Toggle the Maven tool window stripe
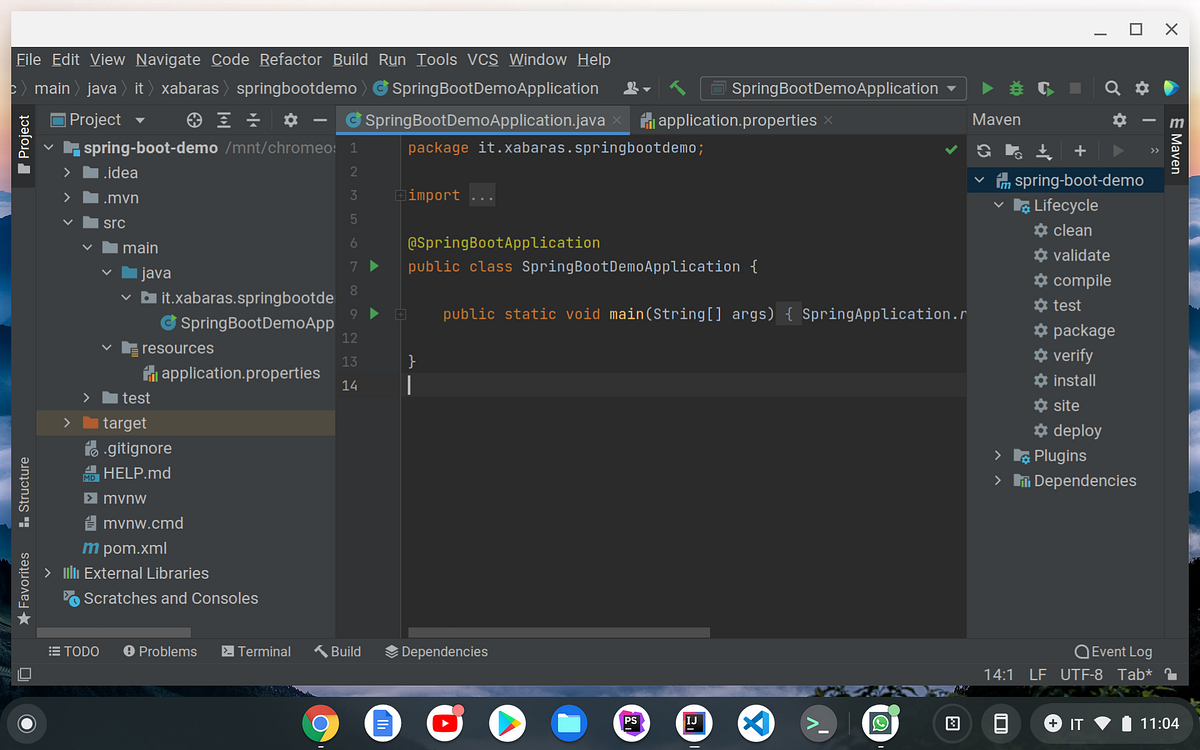Image resolution: width=1200 pixels, height=750 pixels. coord(1176,146)
